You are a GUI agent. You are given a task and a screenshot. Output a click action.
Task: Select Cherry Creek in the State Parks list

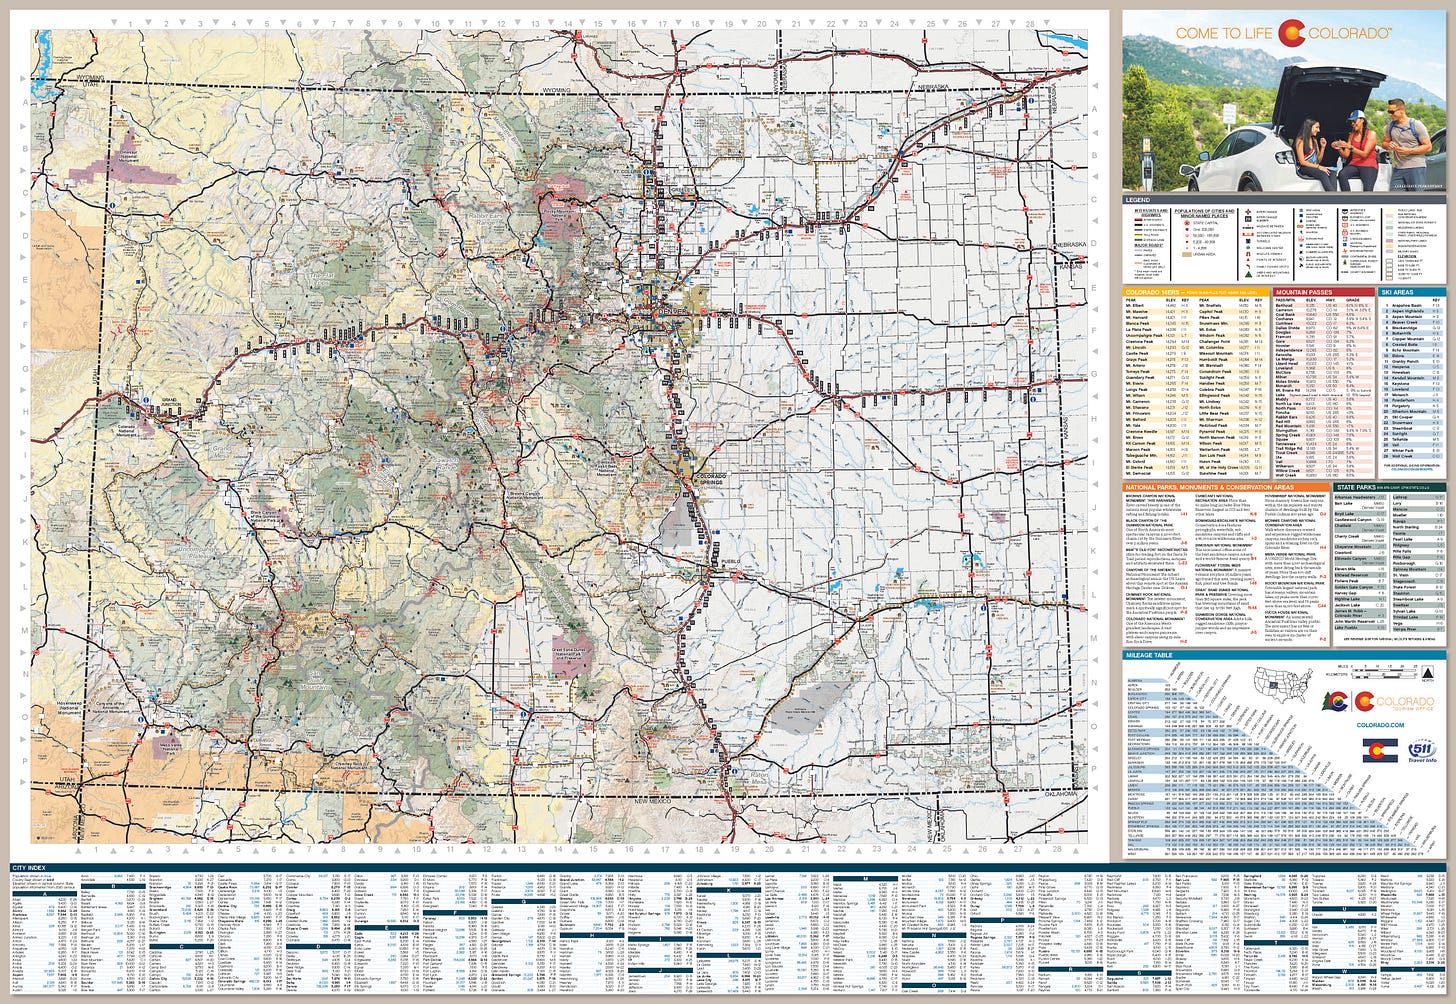1360,538
